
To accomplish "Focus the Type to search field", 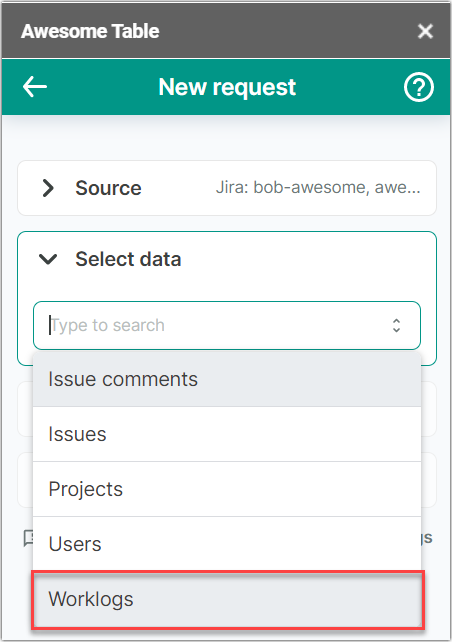I will pyautogui.click(x=227, y=326).
